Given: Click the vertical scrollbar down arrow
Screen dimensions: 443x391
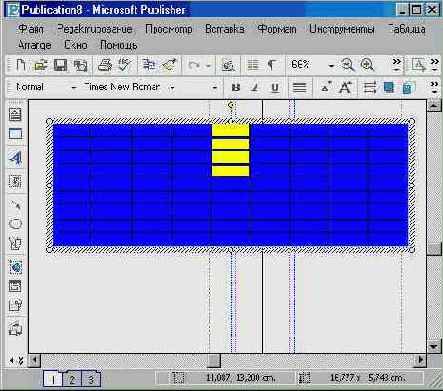Looking at the screenshot, I should click(x=434, y=347).
